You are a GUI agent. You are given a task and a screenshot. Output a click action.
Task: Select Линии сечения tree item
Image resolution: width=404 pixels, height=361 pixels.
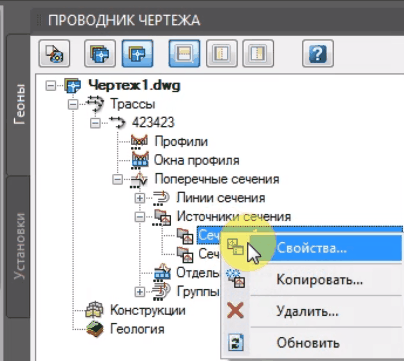tap(221, 198)
